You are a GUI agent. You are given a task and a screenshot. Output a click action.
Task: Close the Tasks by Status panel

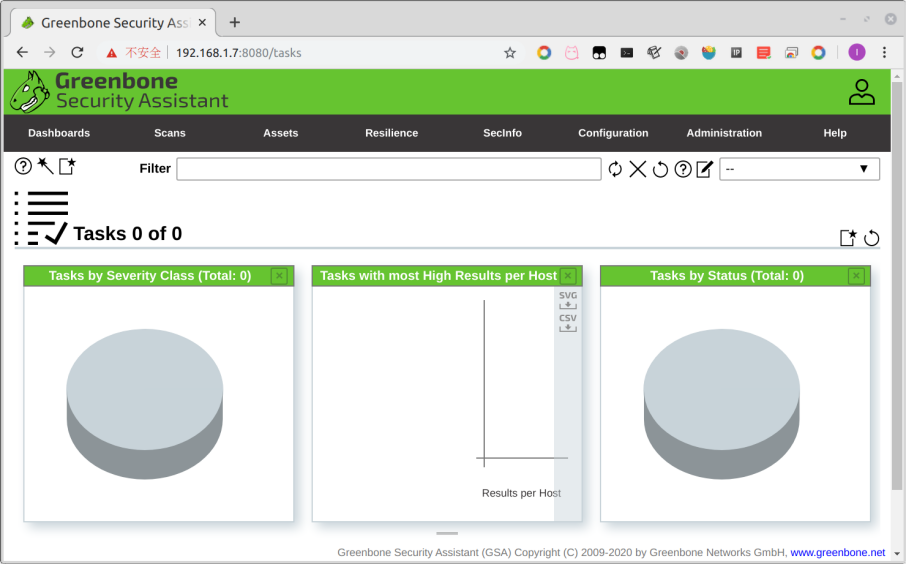tap(856, 276)
